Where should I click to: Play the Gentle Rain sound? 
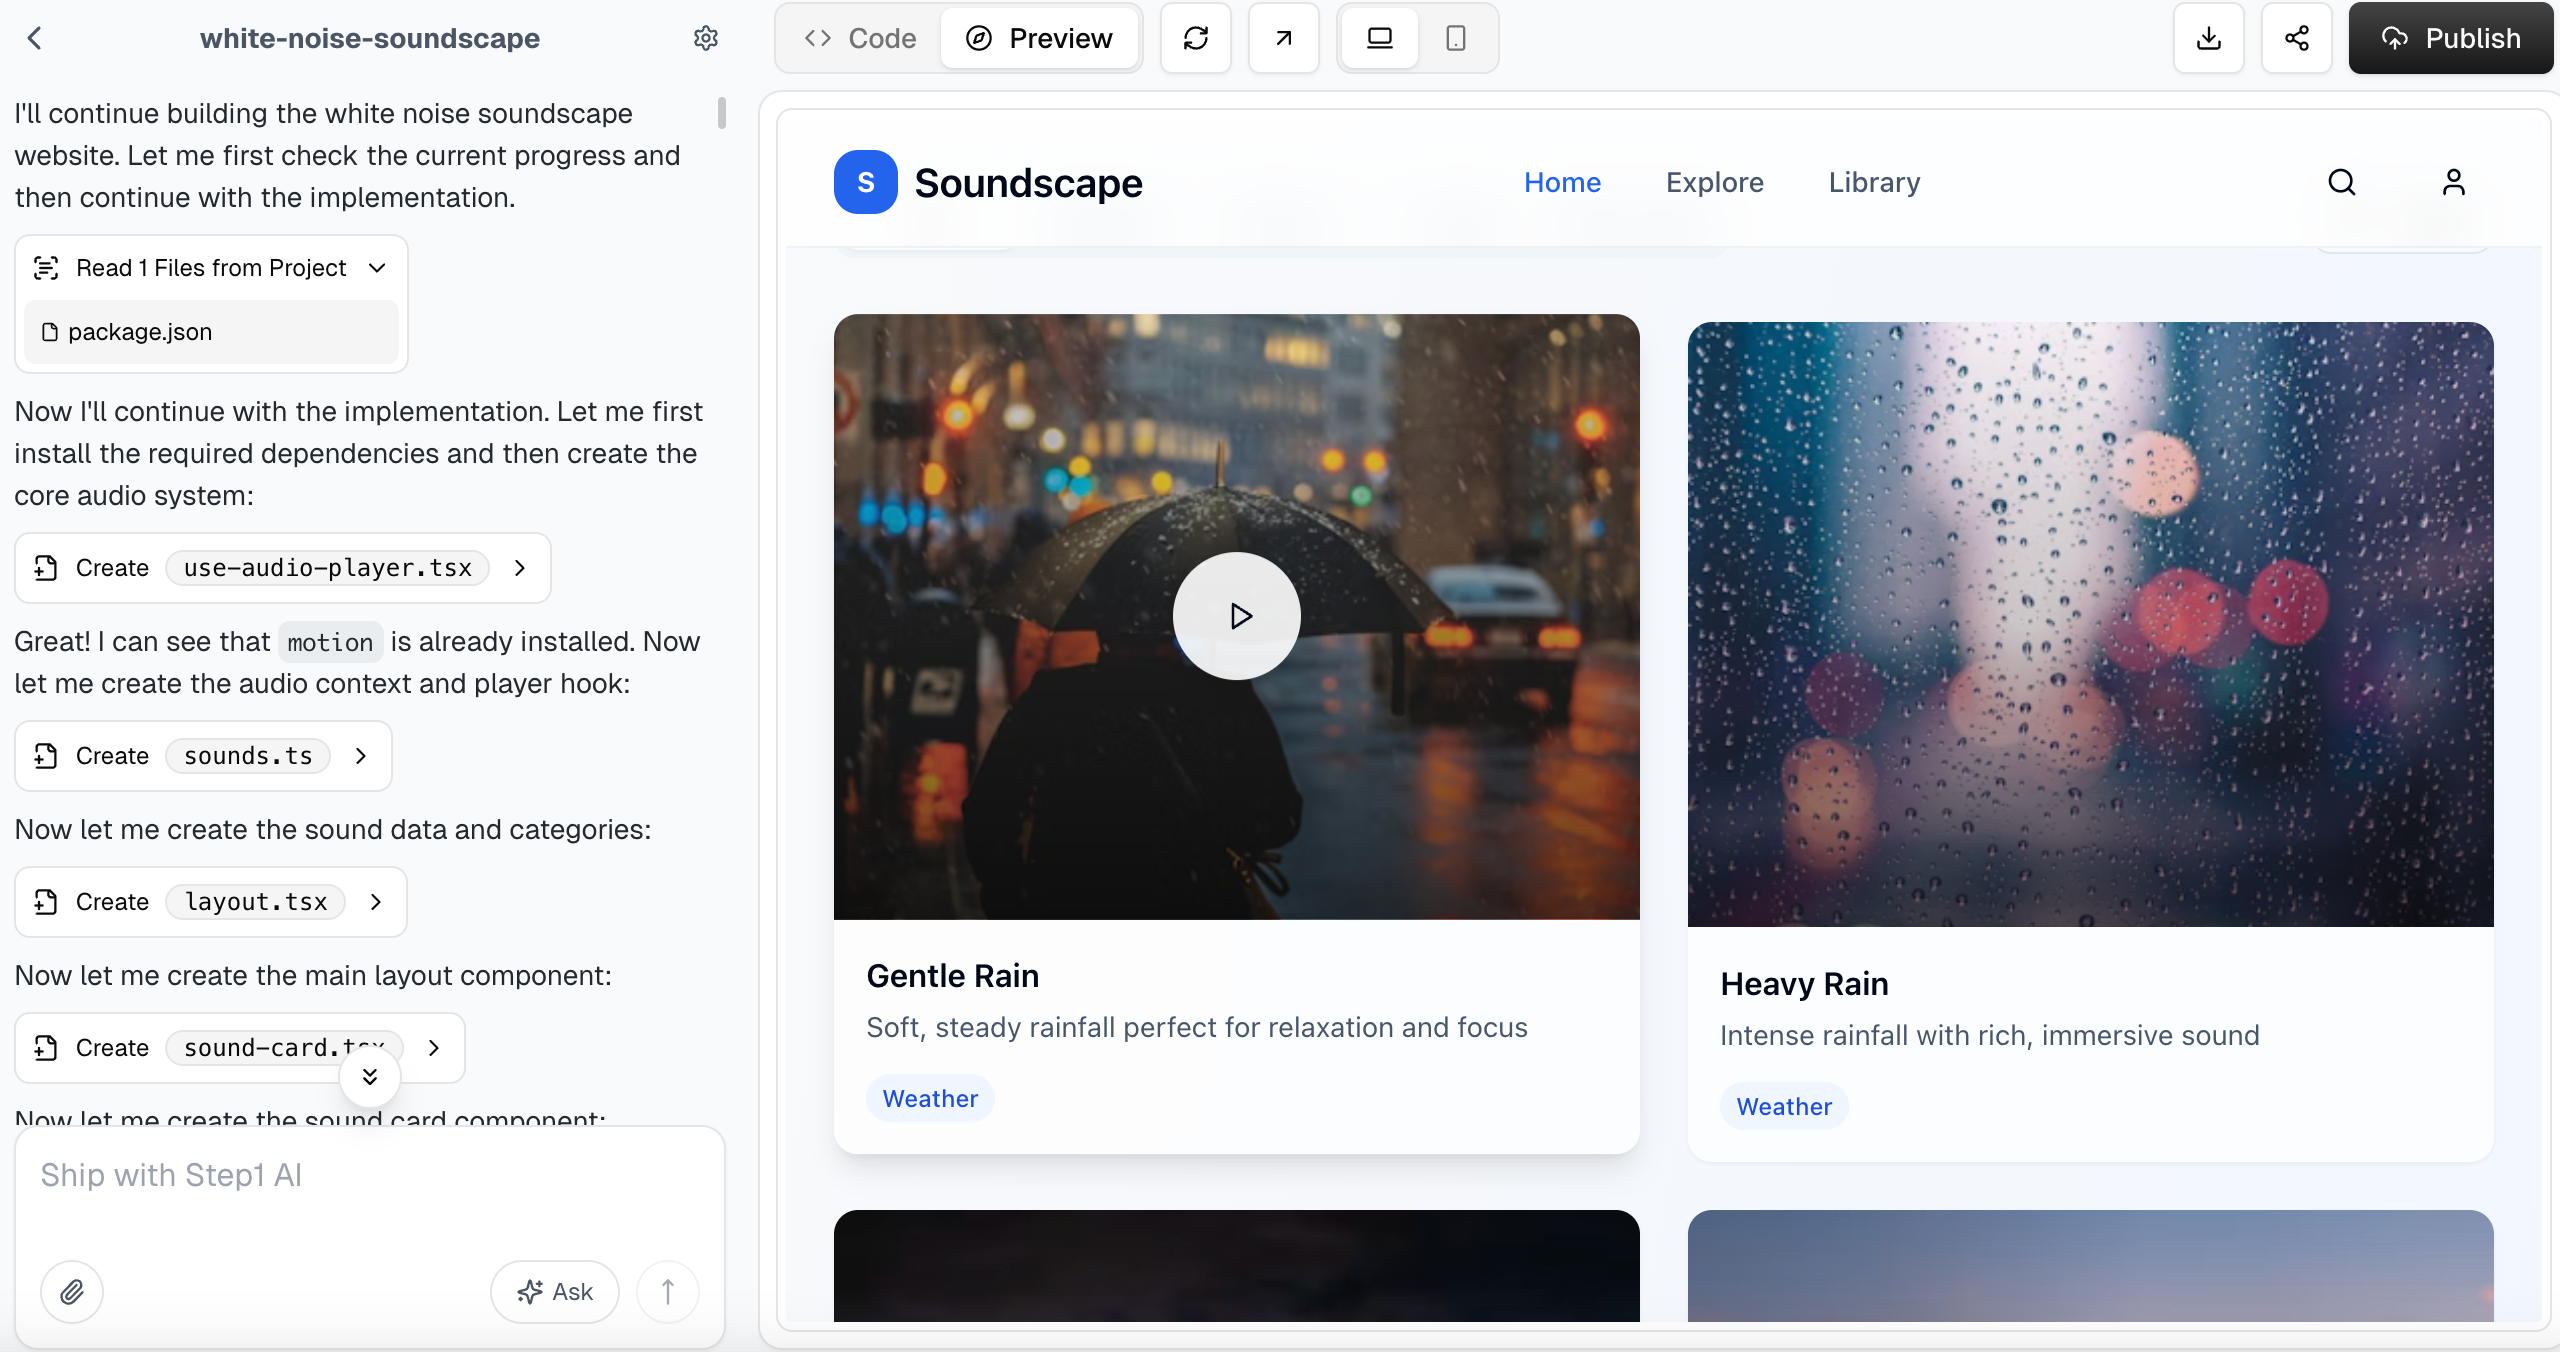click(x=1236, y=616)
